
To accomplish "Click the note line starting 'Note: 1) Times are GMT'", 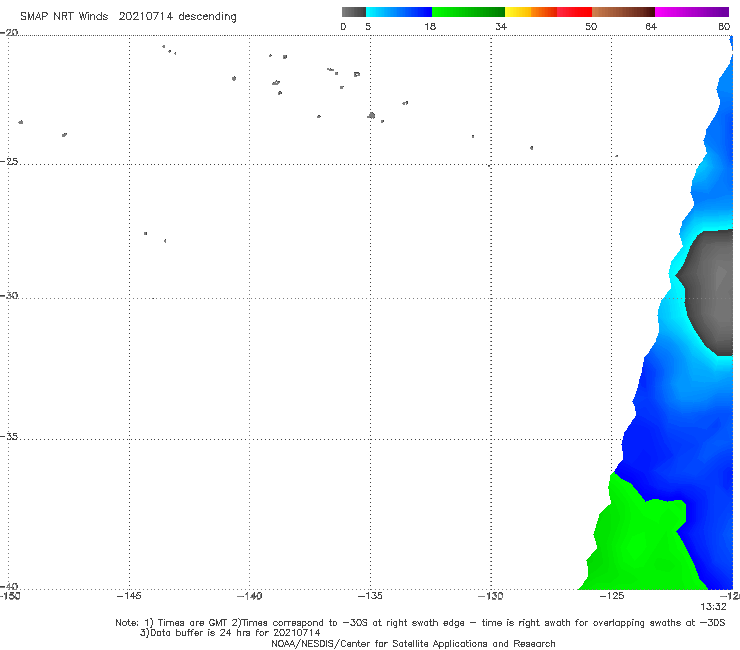I will click(x=420, y=623).
